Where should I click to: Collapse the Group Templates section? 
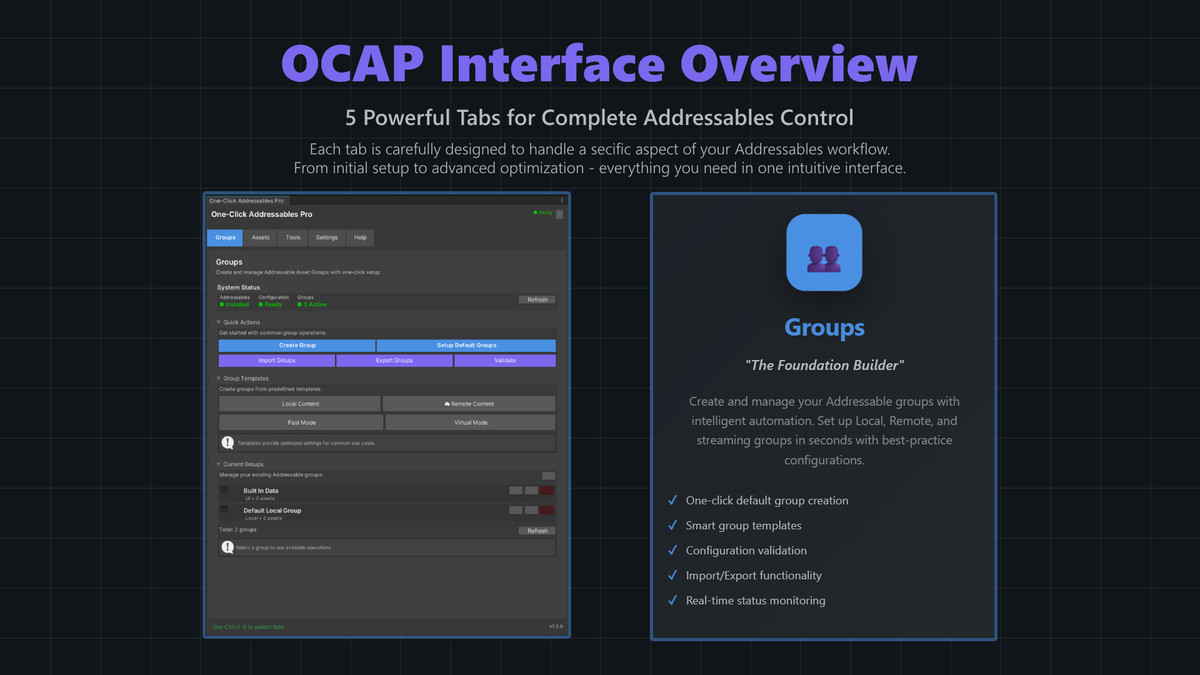pyautogui.click(x=218, y=379)
